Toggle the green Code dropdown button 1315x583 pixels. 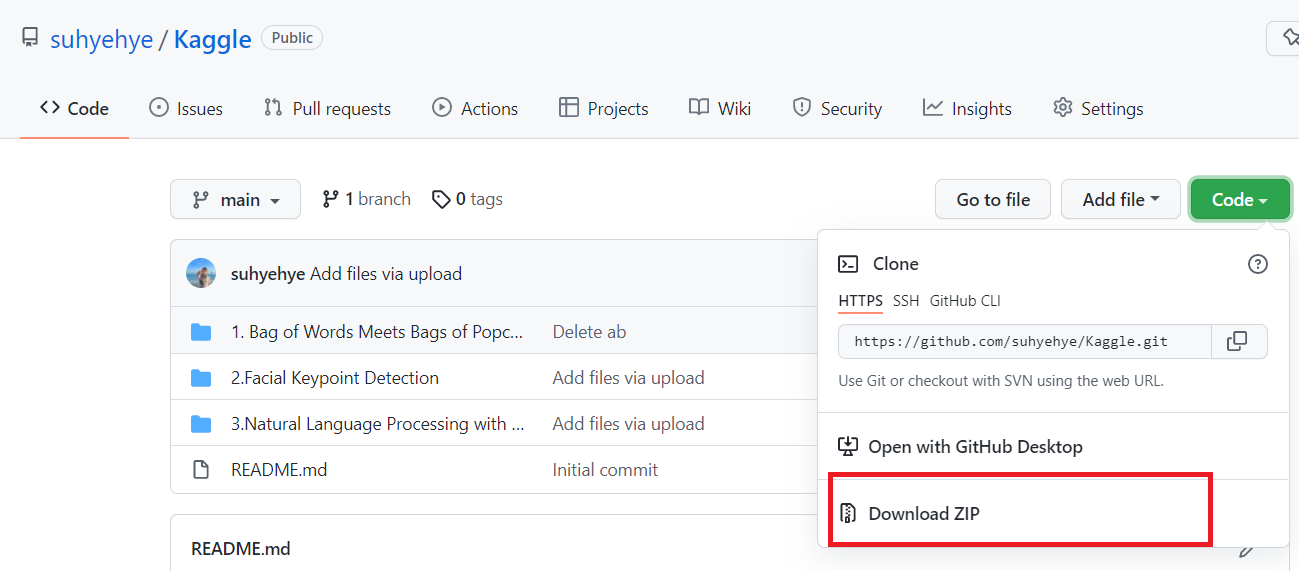click(1240, 199)
